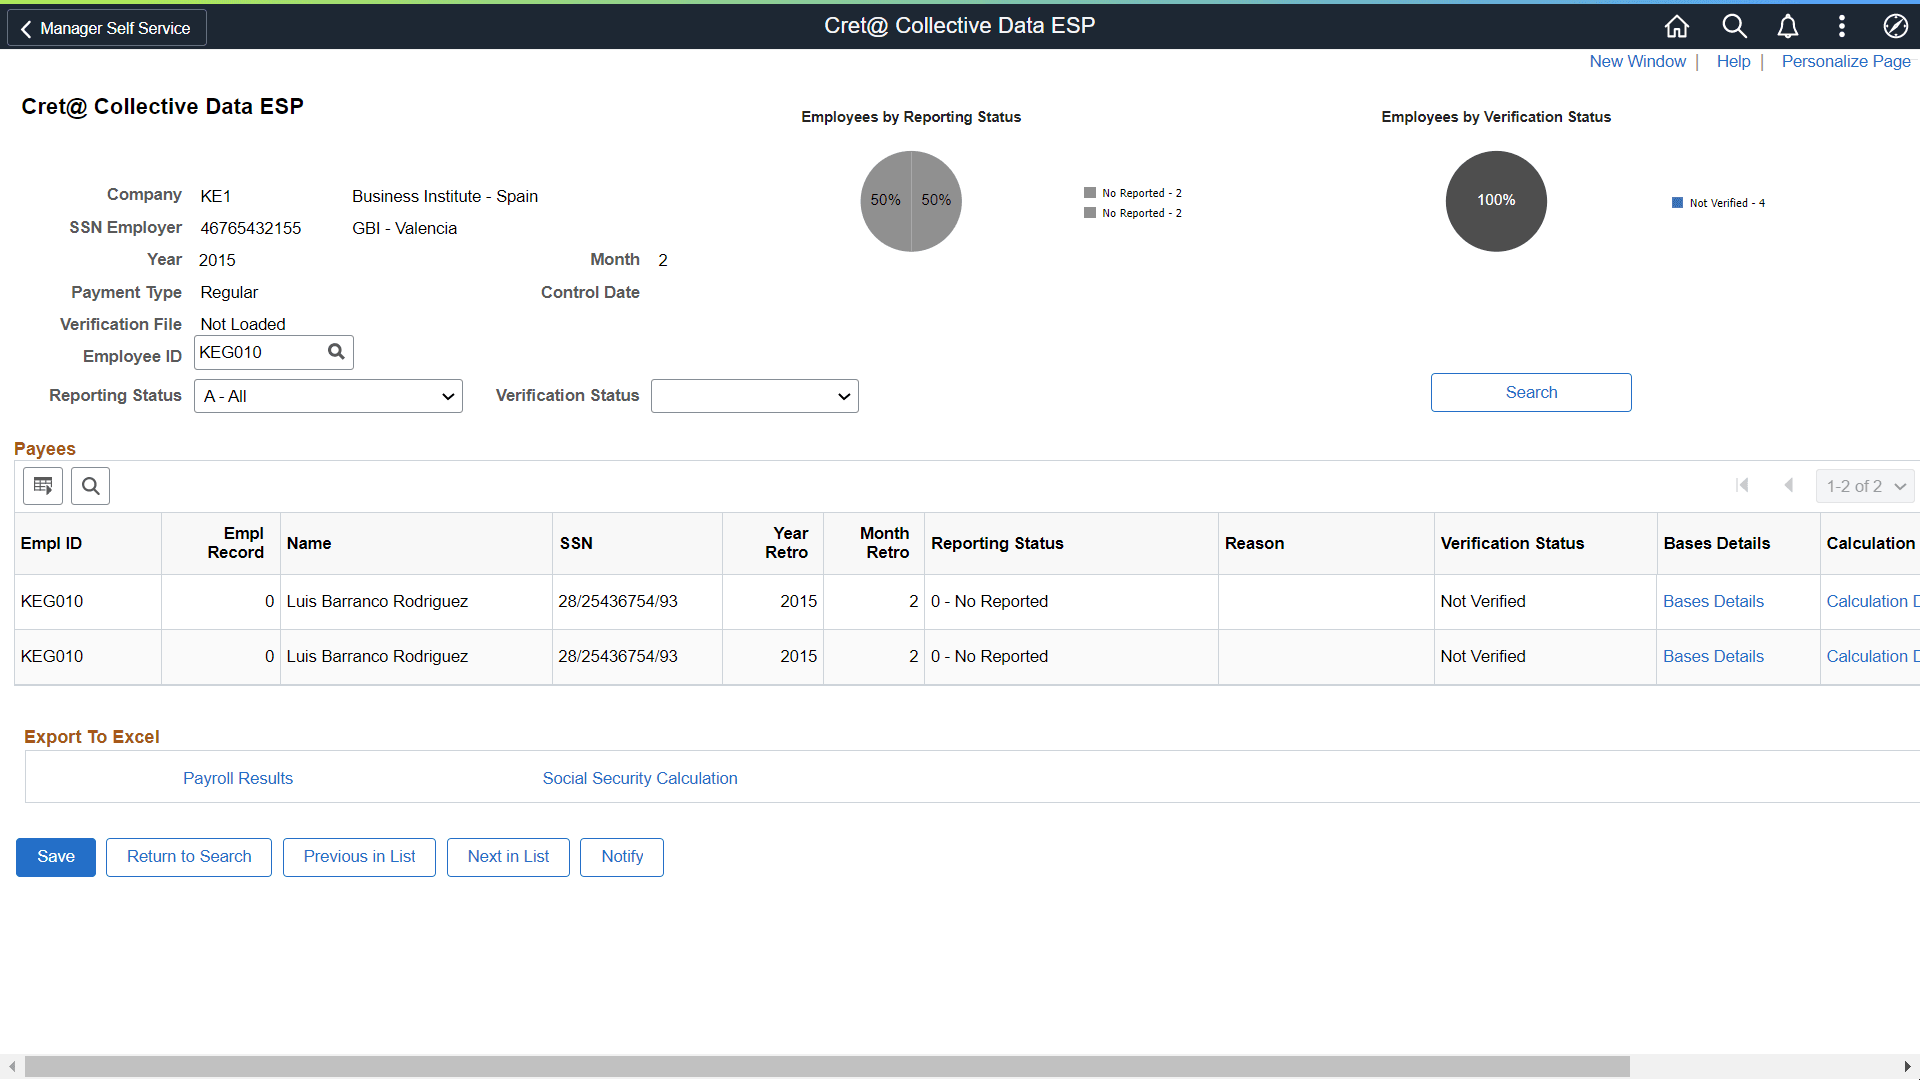
Task: Click the horizontal scrollbar at bottom
Action: point(827,1066)
